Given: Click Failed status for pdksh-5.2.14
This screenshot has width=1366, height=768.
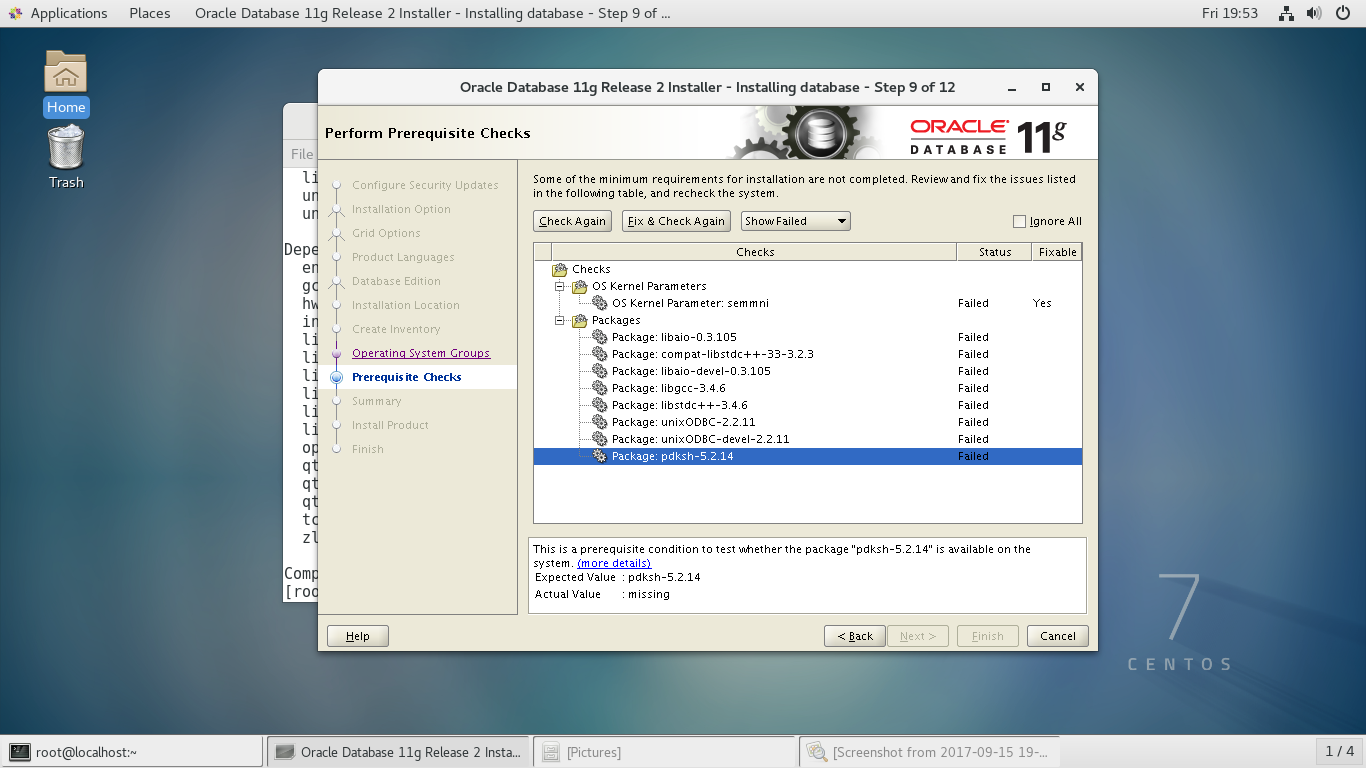Looking at the screenshot, I should 973,456.
